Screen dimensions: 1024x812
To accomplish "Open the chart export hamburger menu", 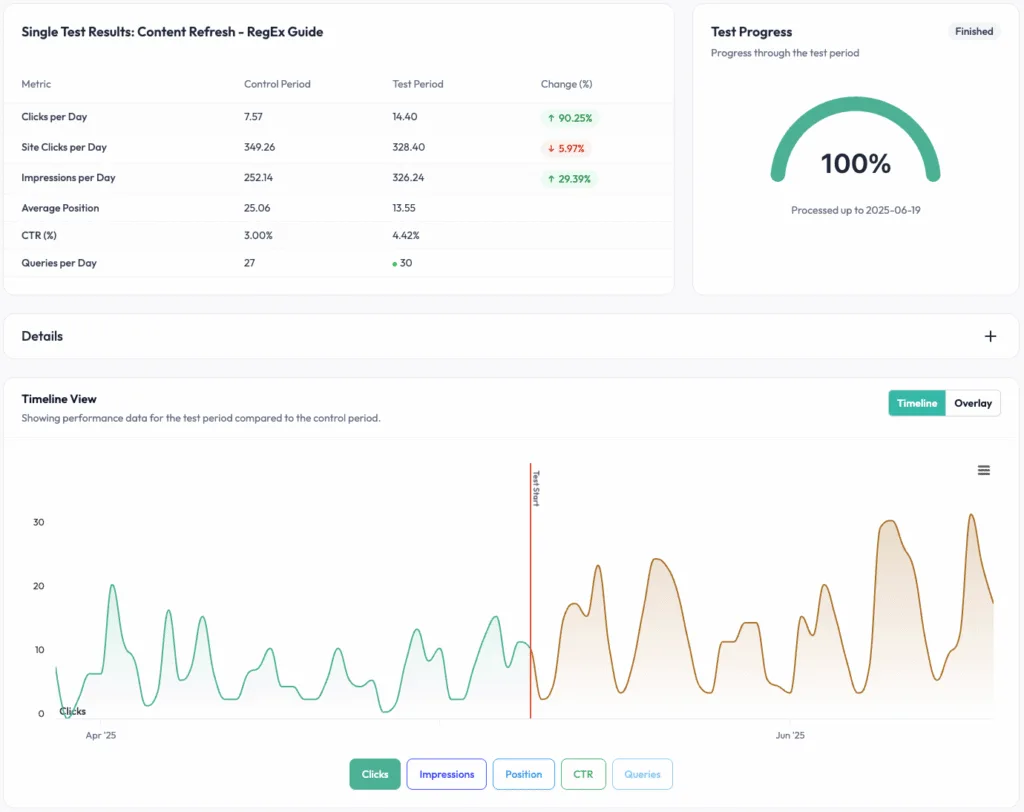I will tap(984, 470).
